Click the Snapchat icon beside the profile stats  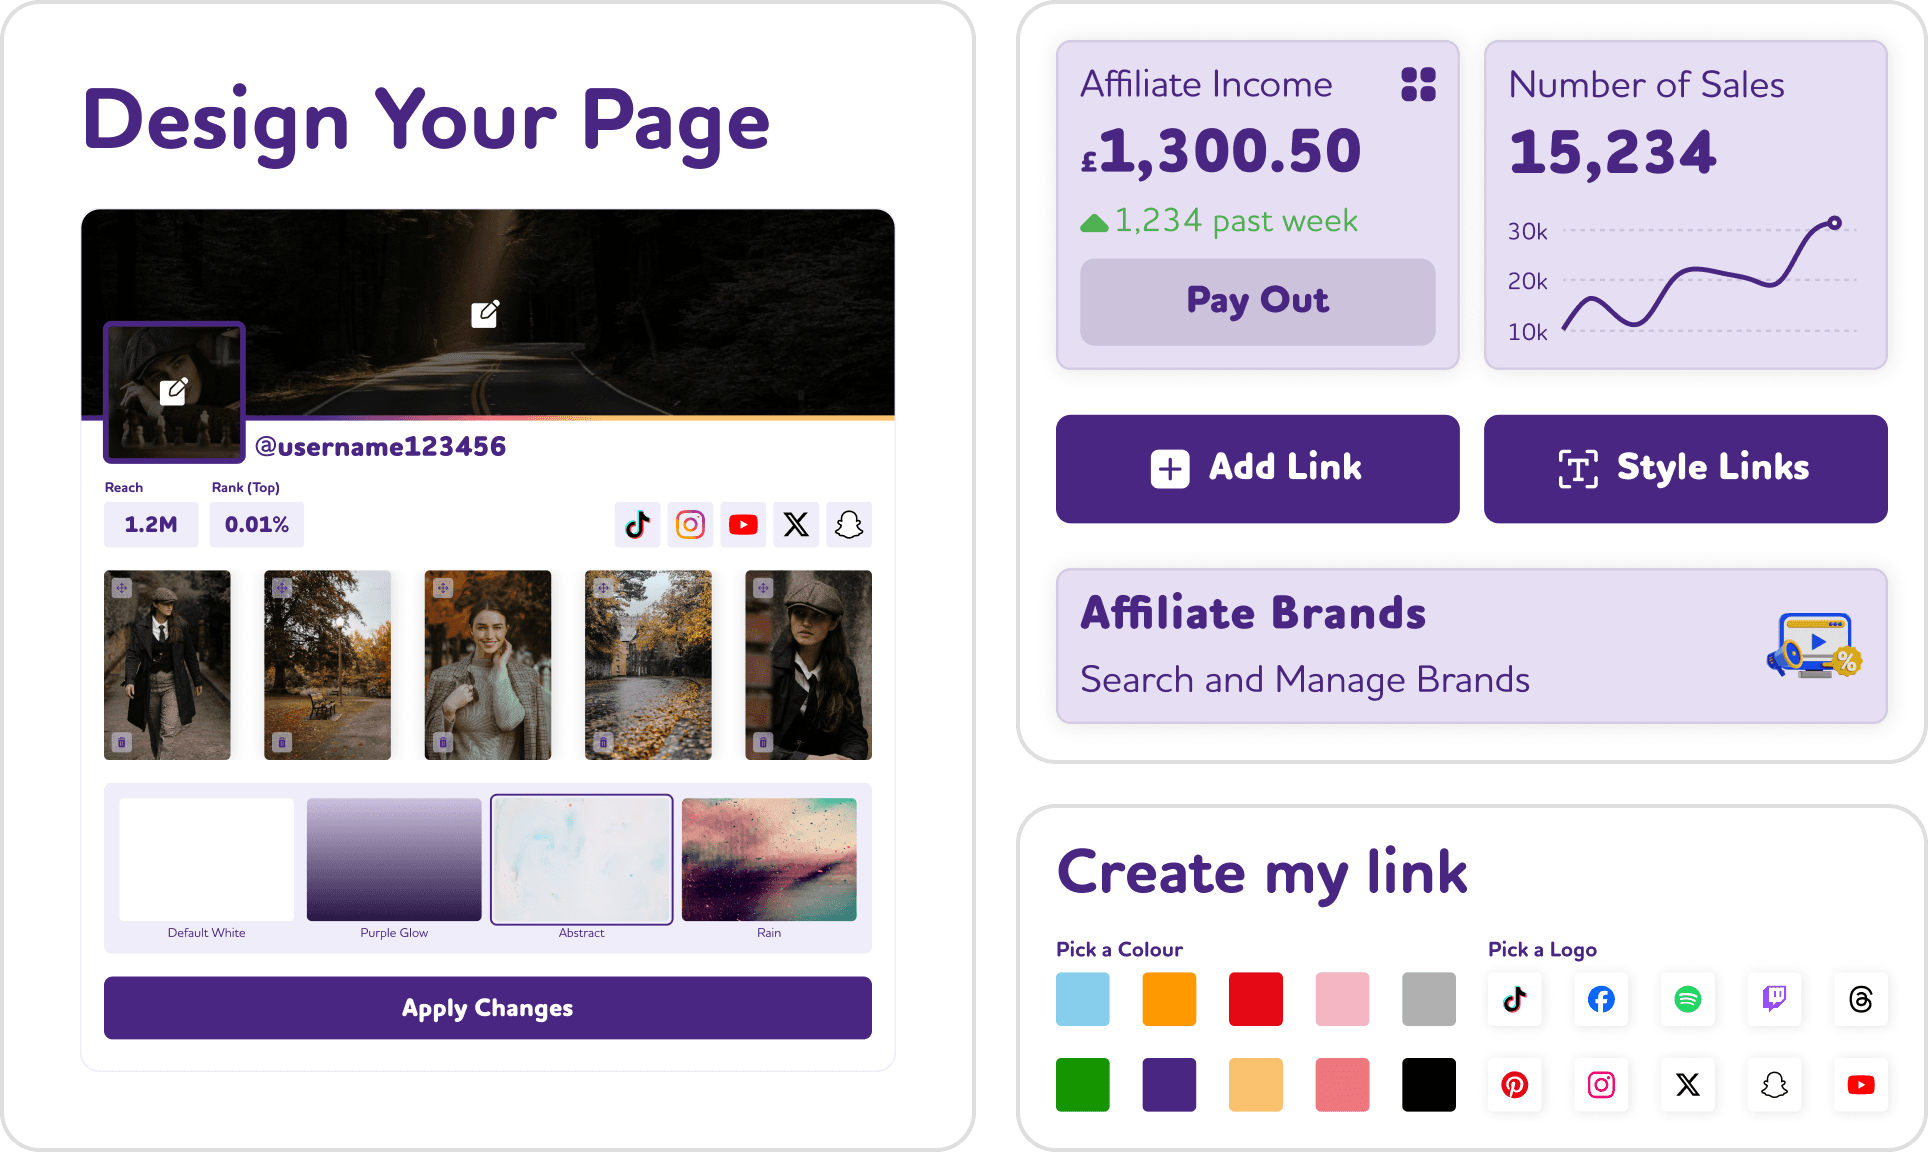[x=849, y=524]
